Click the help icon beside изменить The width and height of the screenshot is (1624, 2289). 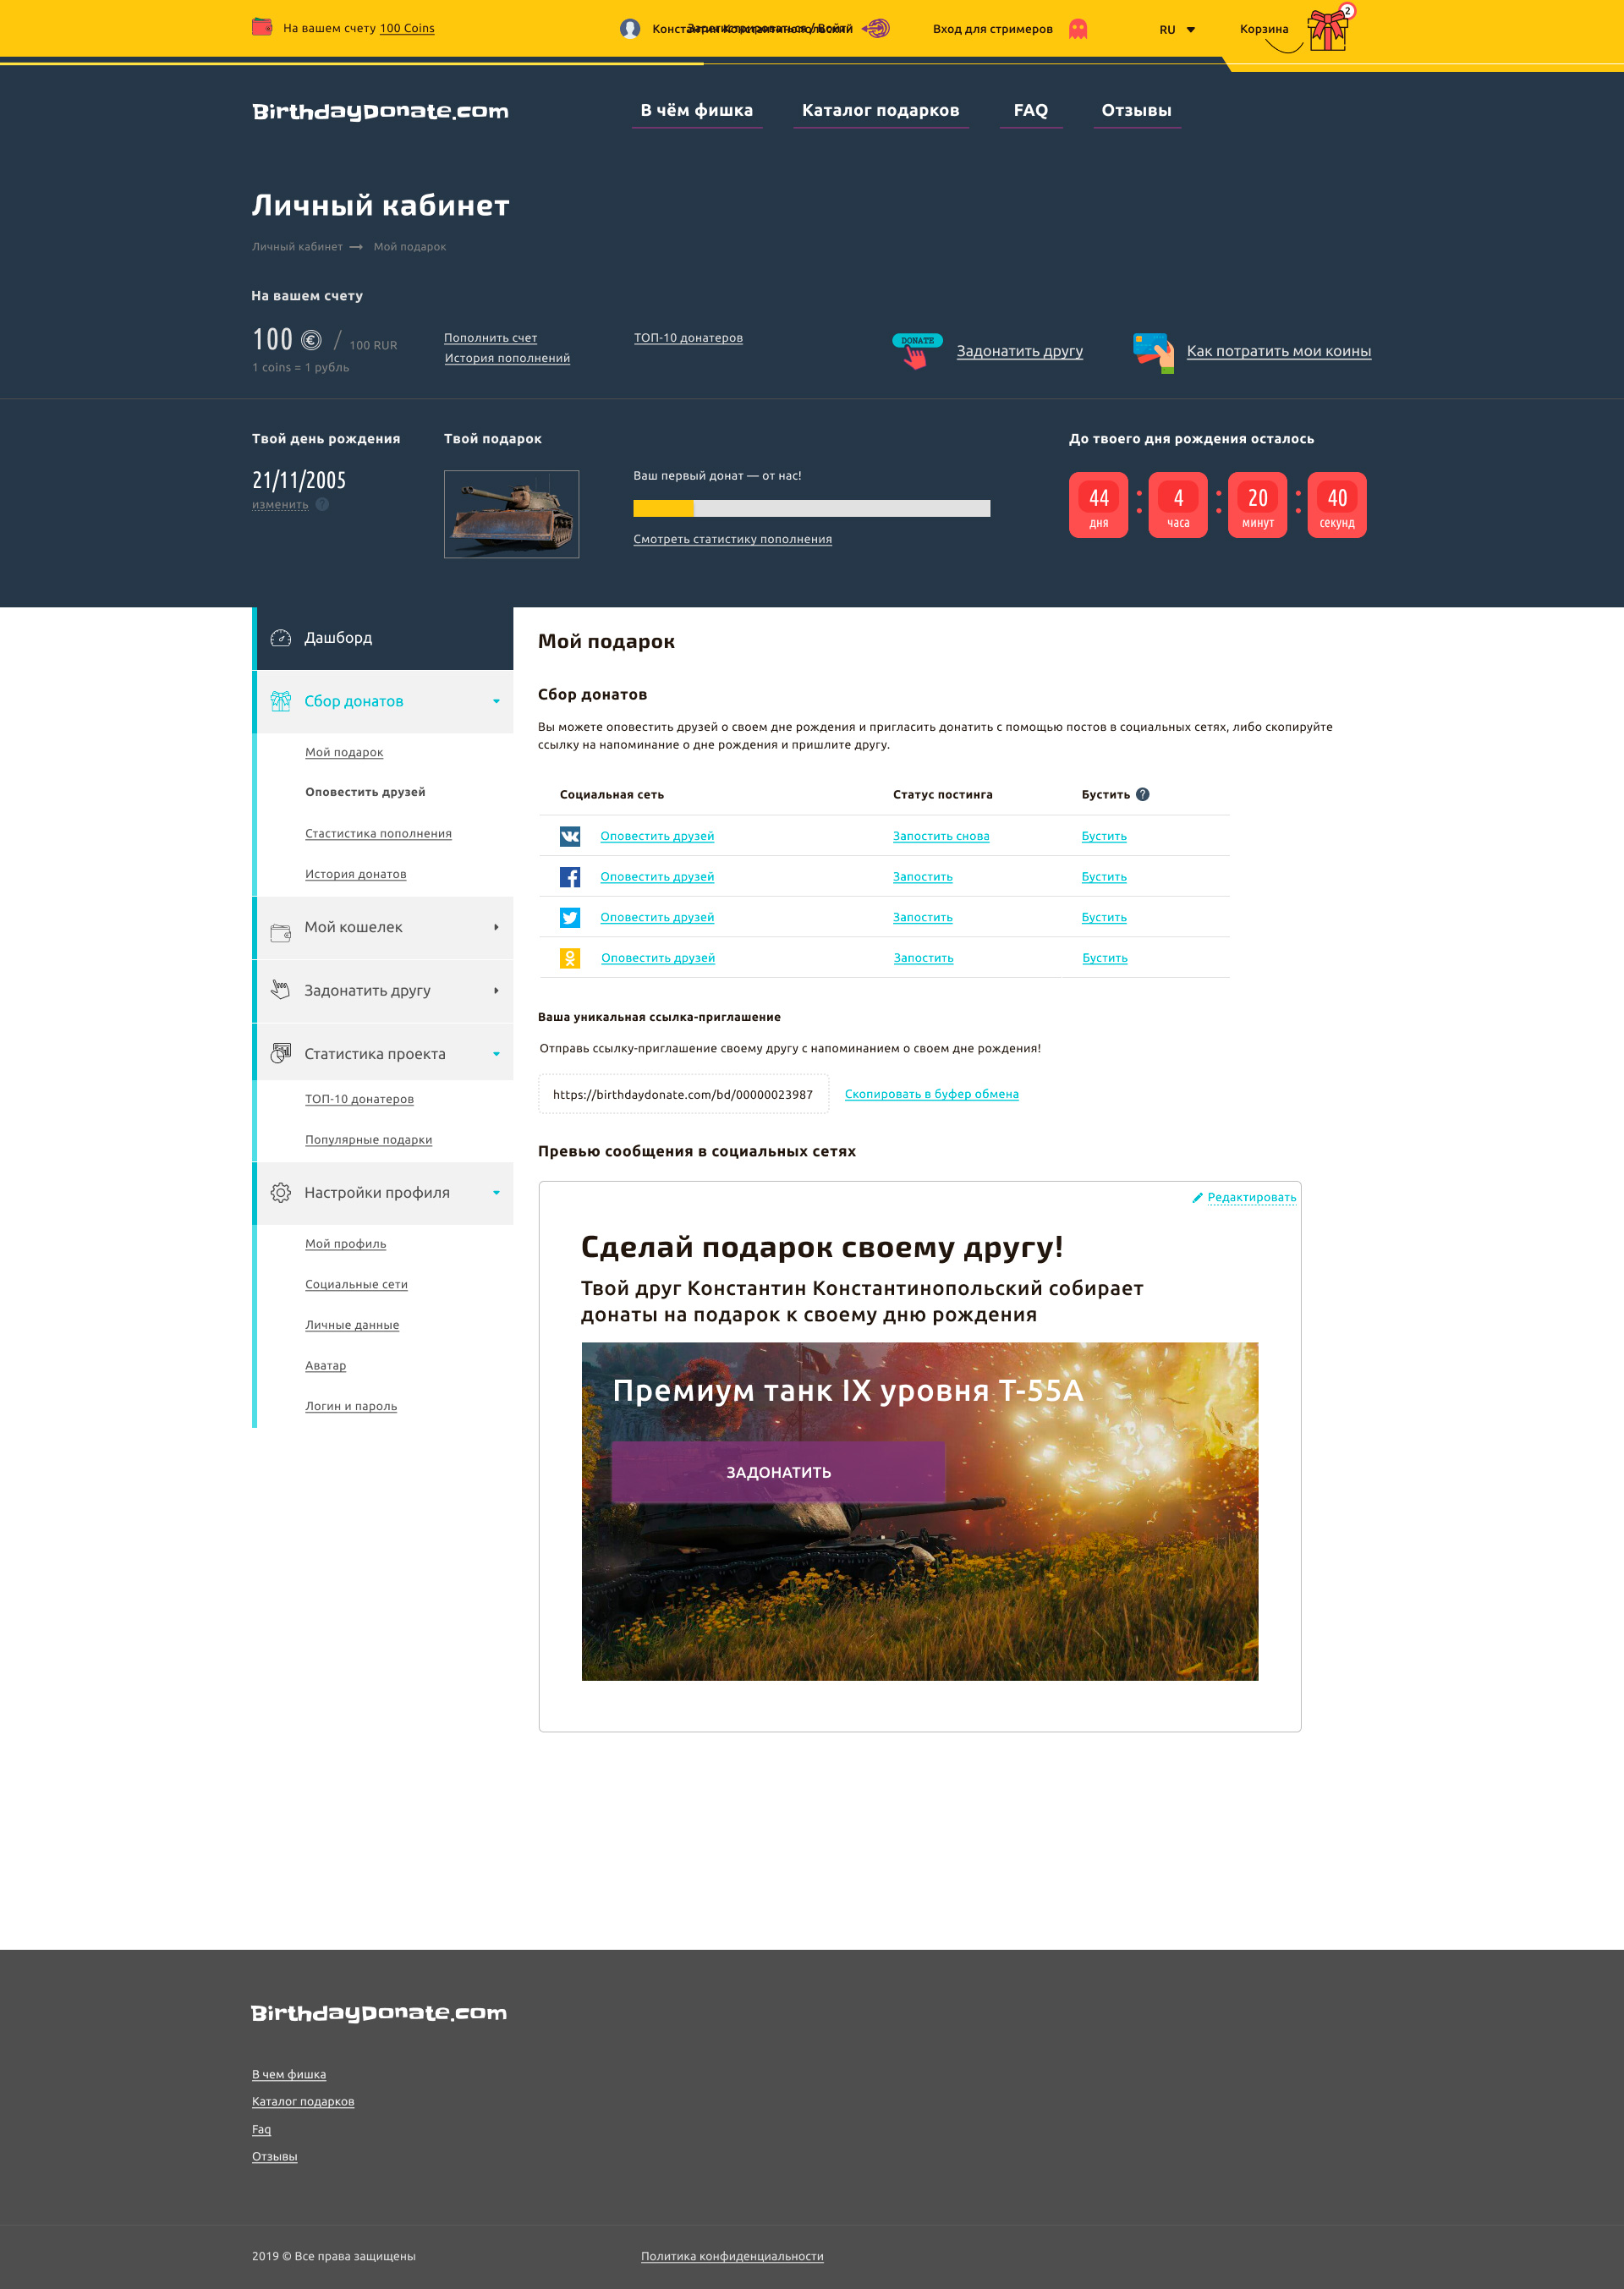coord(322,504)
